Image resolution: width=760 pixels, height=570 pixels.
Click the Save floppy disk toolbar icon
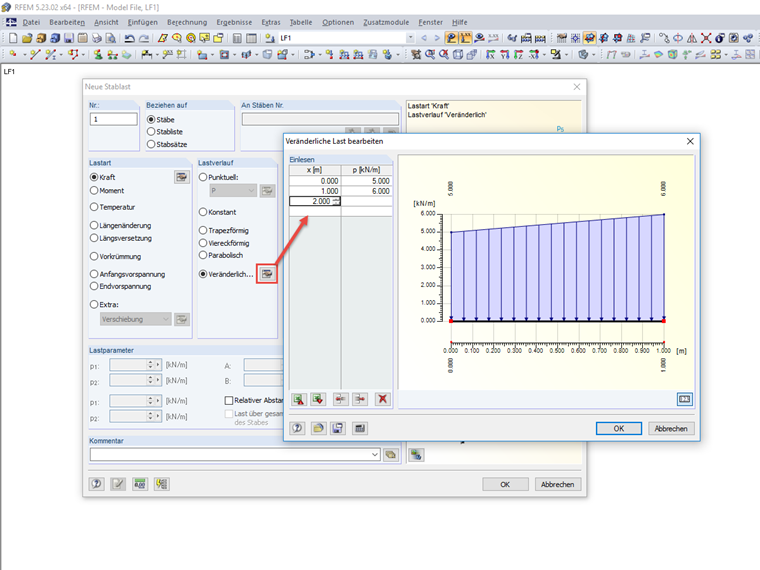tap(69, 38)
